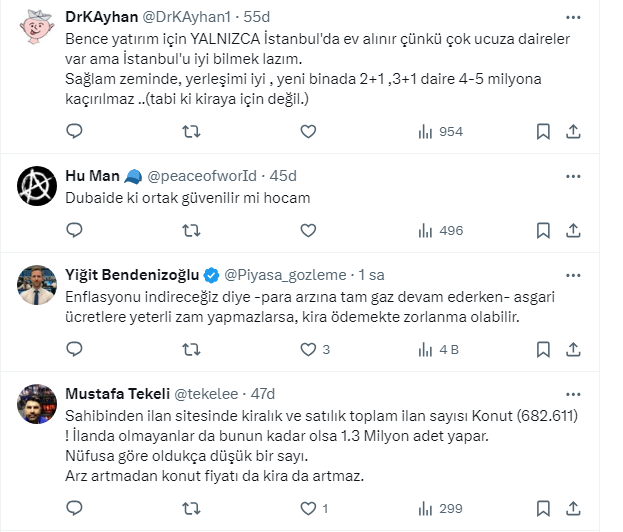This screenshot has height=532, width=623.
Task: Open Hu Man's avatar thumbnail
Action: pyautogui.click(x=37, y=185)
